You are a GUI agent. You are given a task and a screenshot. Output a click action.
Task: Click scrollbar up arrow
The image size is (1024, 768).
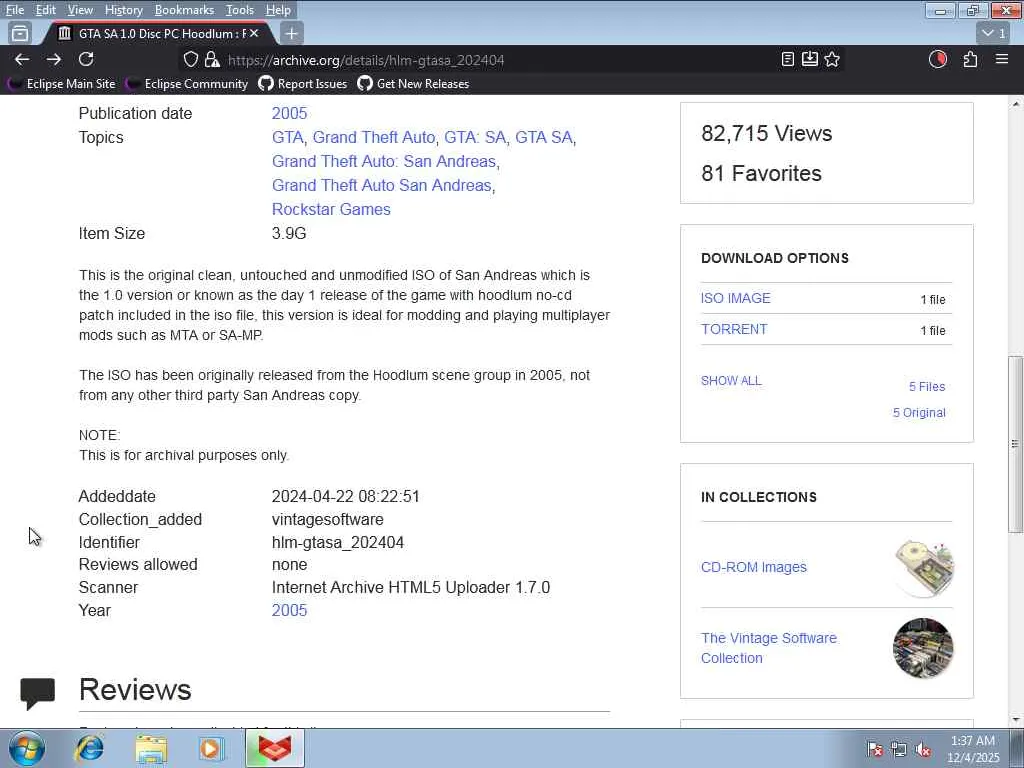(1016, 104)
